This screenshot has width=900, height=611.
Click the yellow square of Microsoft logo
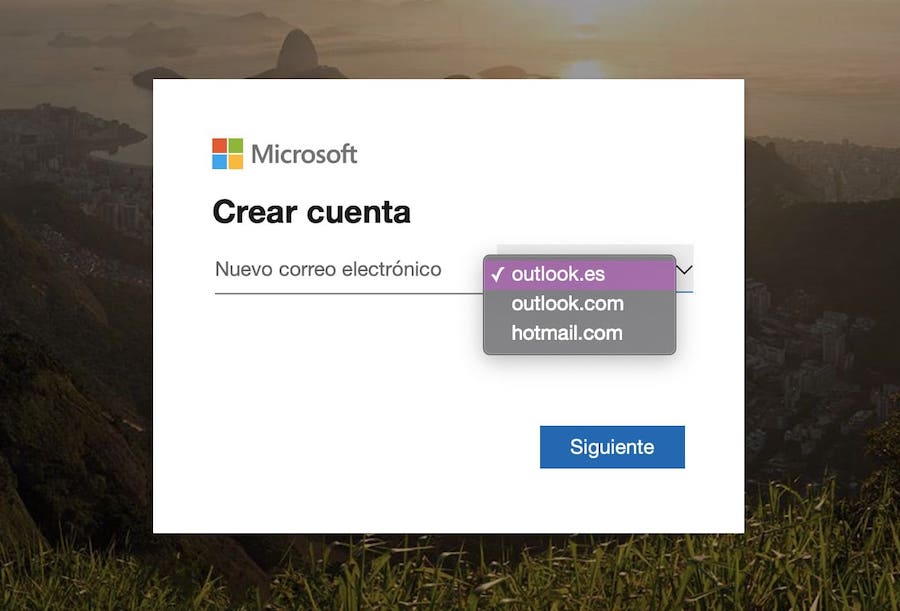(236, 162)
